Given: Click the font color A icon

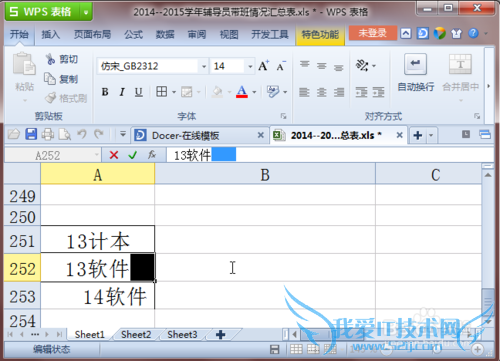Looking at the screenshot, I should tap(242, 91).
